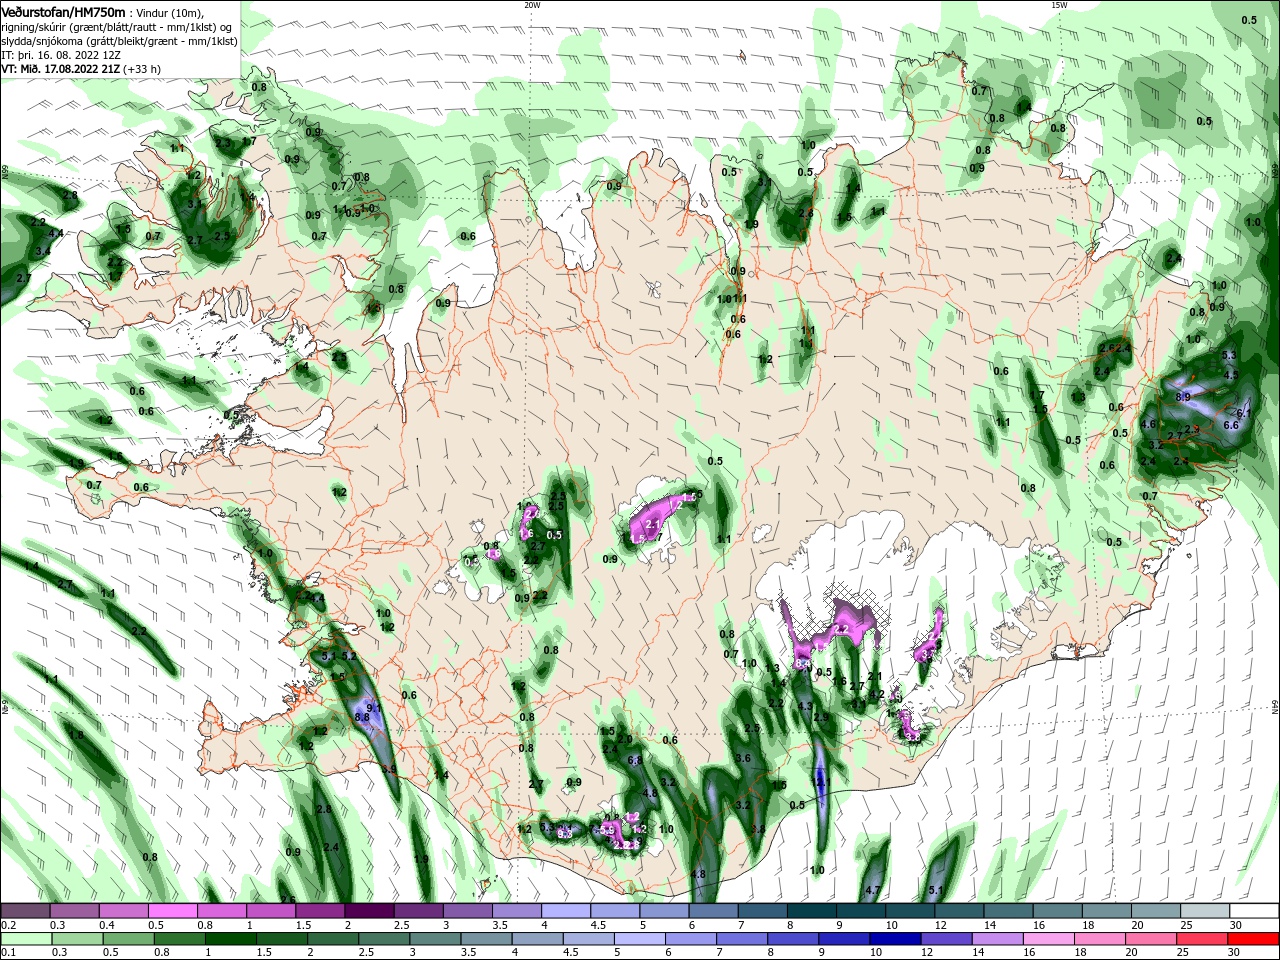The image size is (1280, 960).
Task: Click the dark blue 10 rain legend swatch
Action: click(893, 939)
